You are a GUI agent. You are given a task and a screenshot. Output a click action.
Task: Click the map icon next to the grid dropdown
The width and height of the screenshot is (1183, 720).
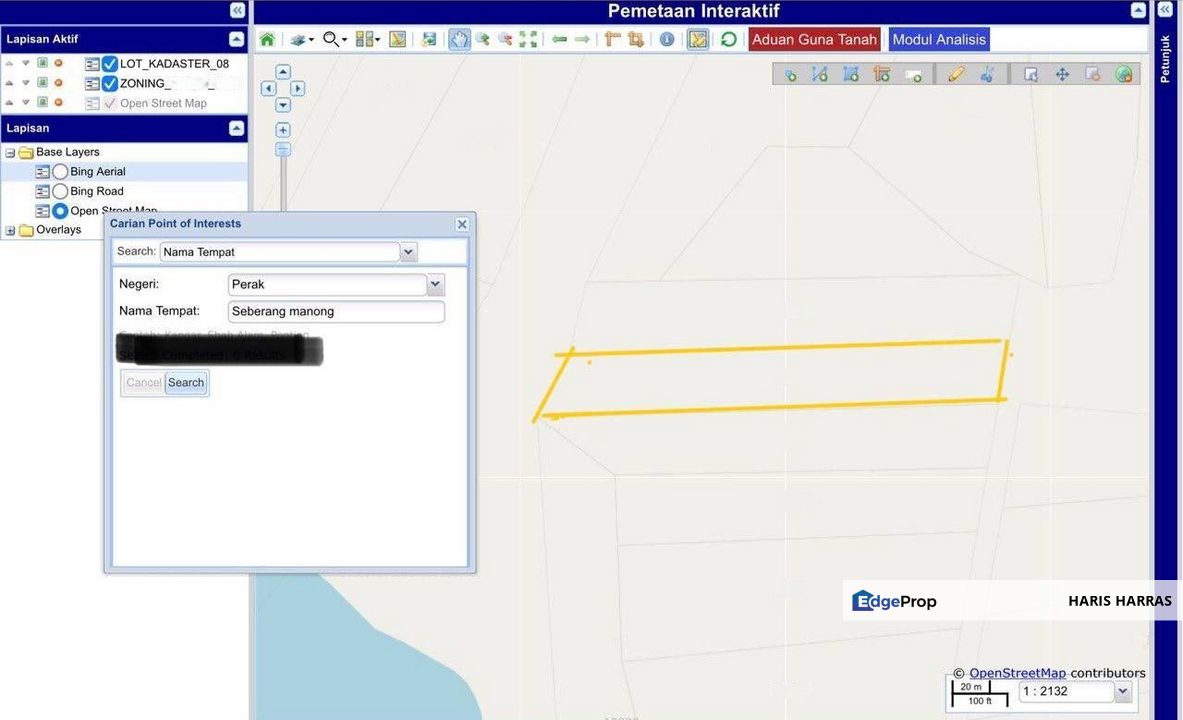coord(398,39)
